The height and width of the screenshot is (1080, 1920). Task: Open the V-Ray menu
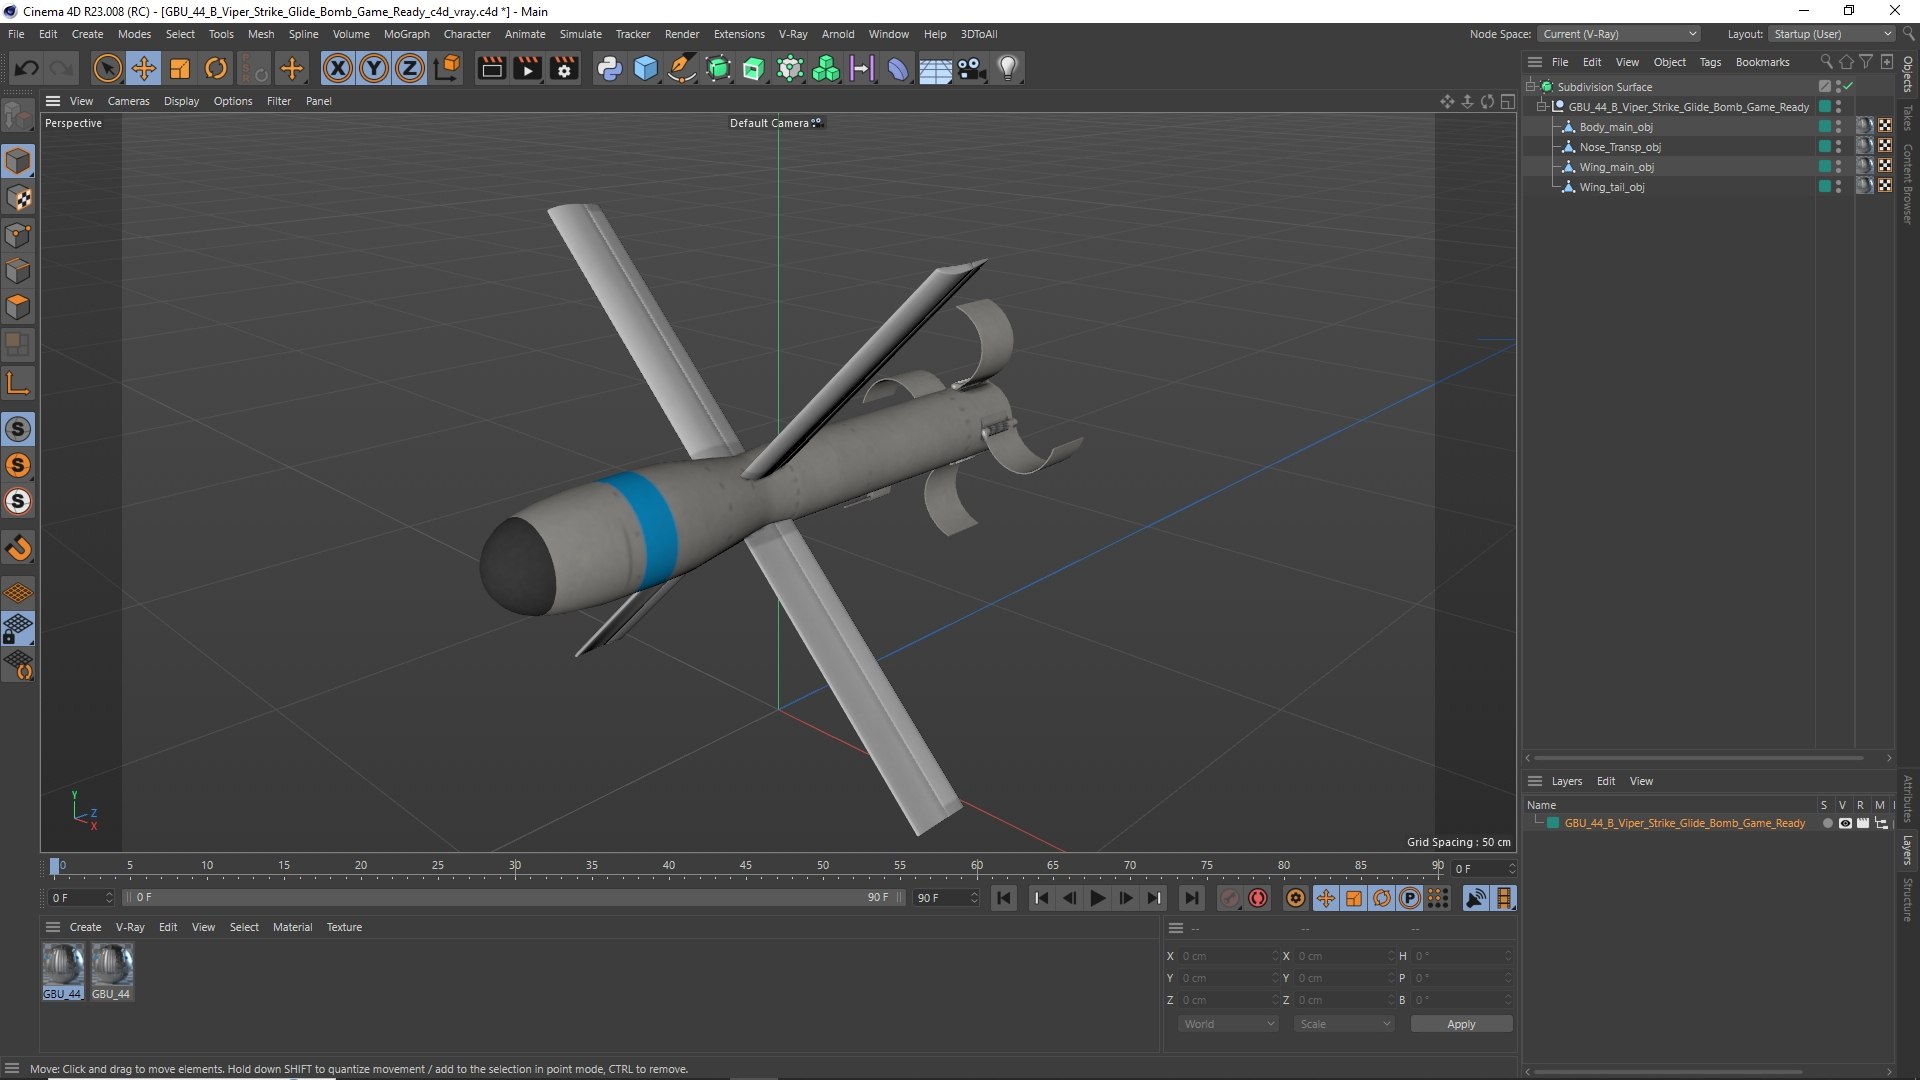coord(793,34)
